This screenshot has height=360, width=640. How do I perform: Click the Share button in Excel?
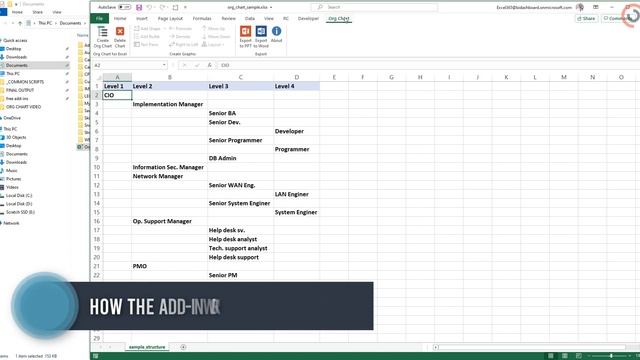(586, 18)
